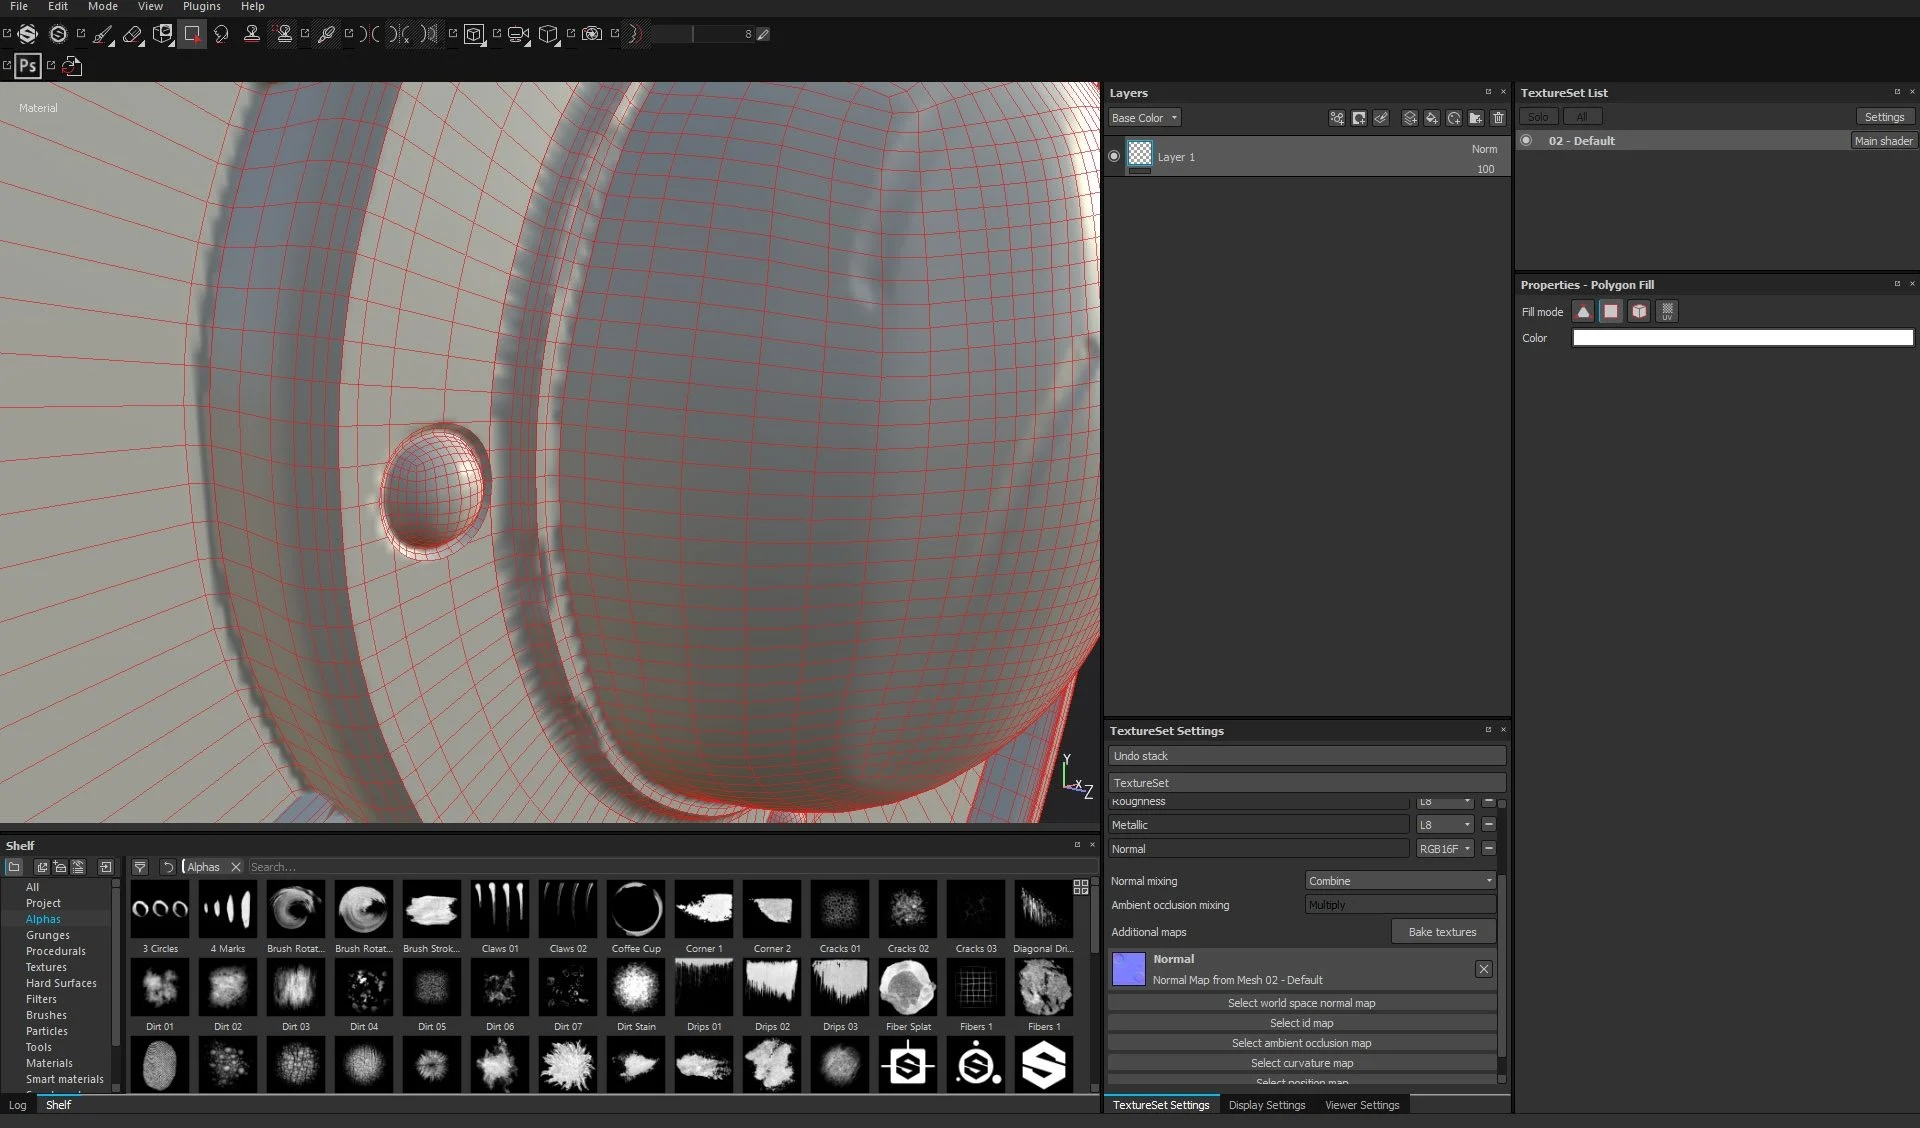Open the View menu
The image size is (1920, 1128).
(x=150, y=6)
